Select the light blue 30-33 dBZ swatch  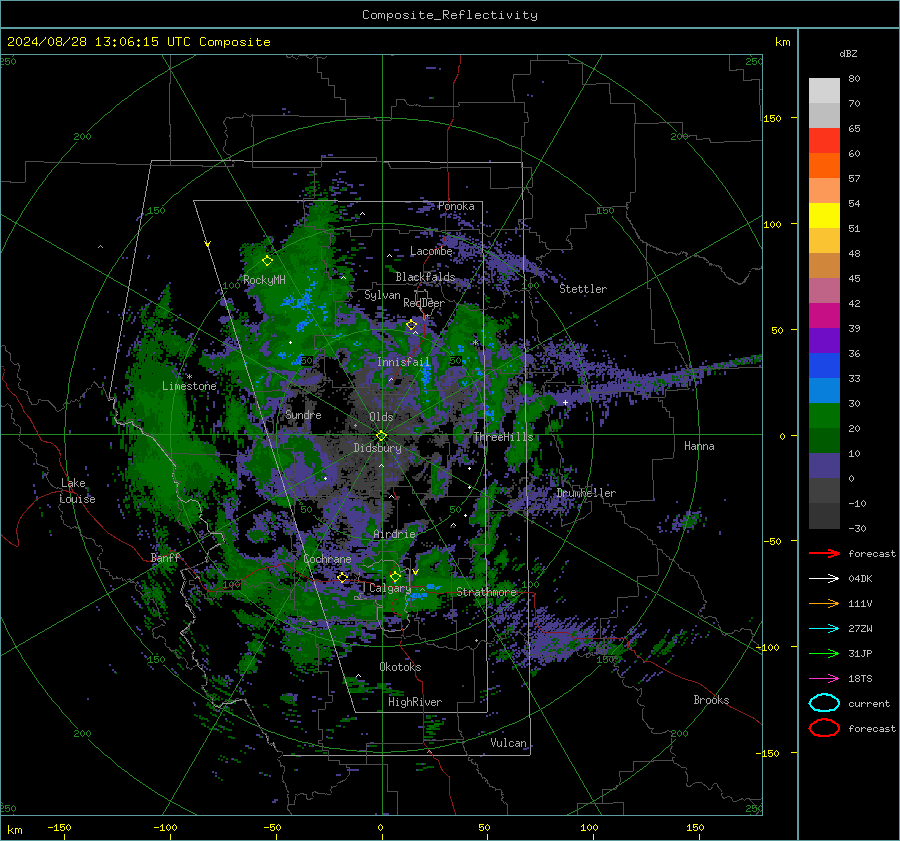pyautogui.click(x=824, y=391)
